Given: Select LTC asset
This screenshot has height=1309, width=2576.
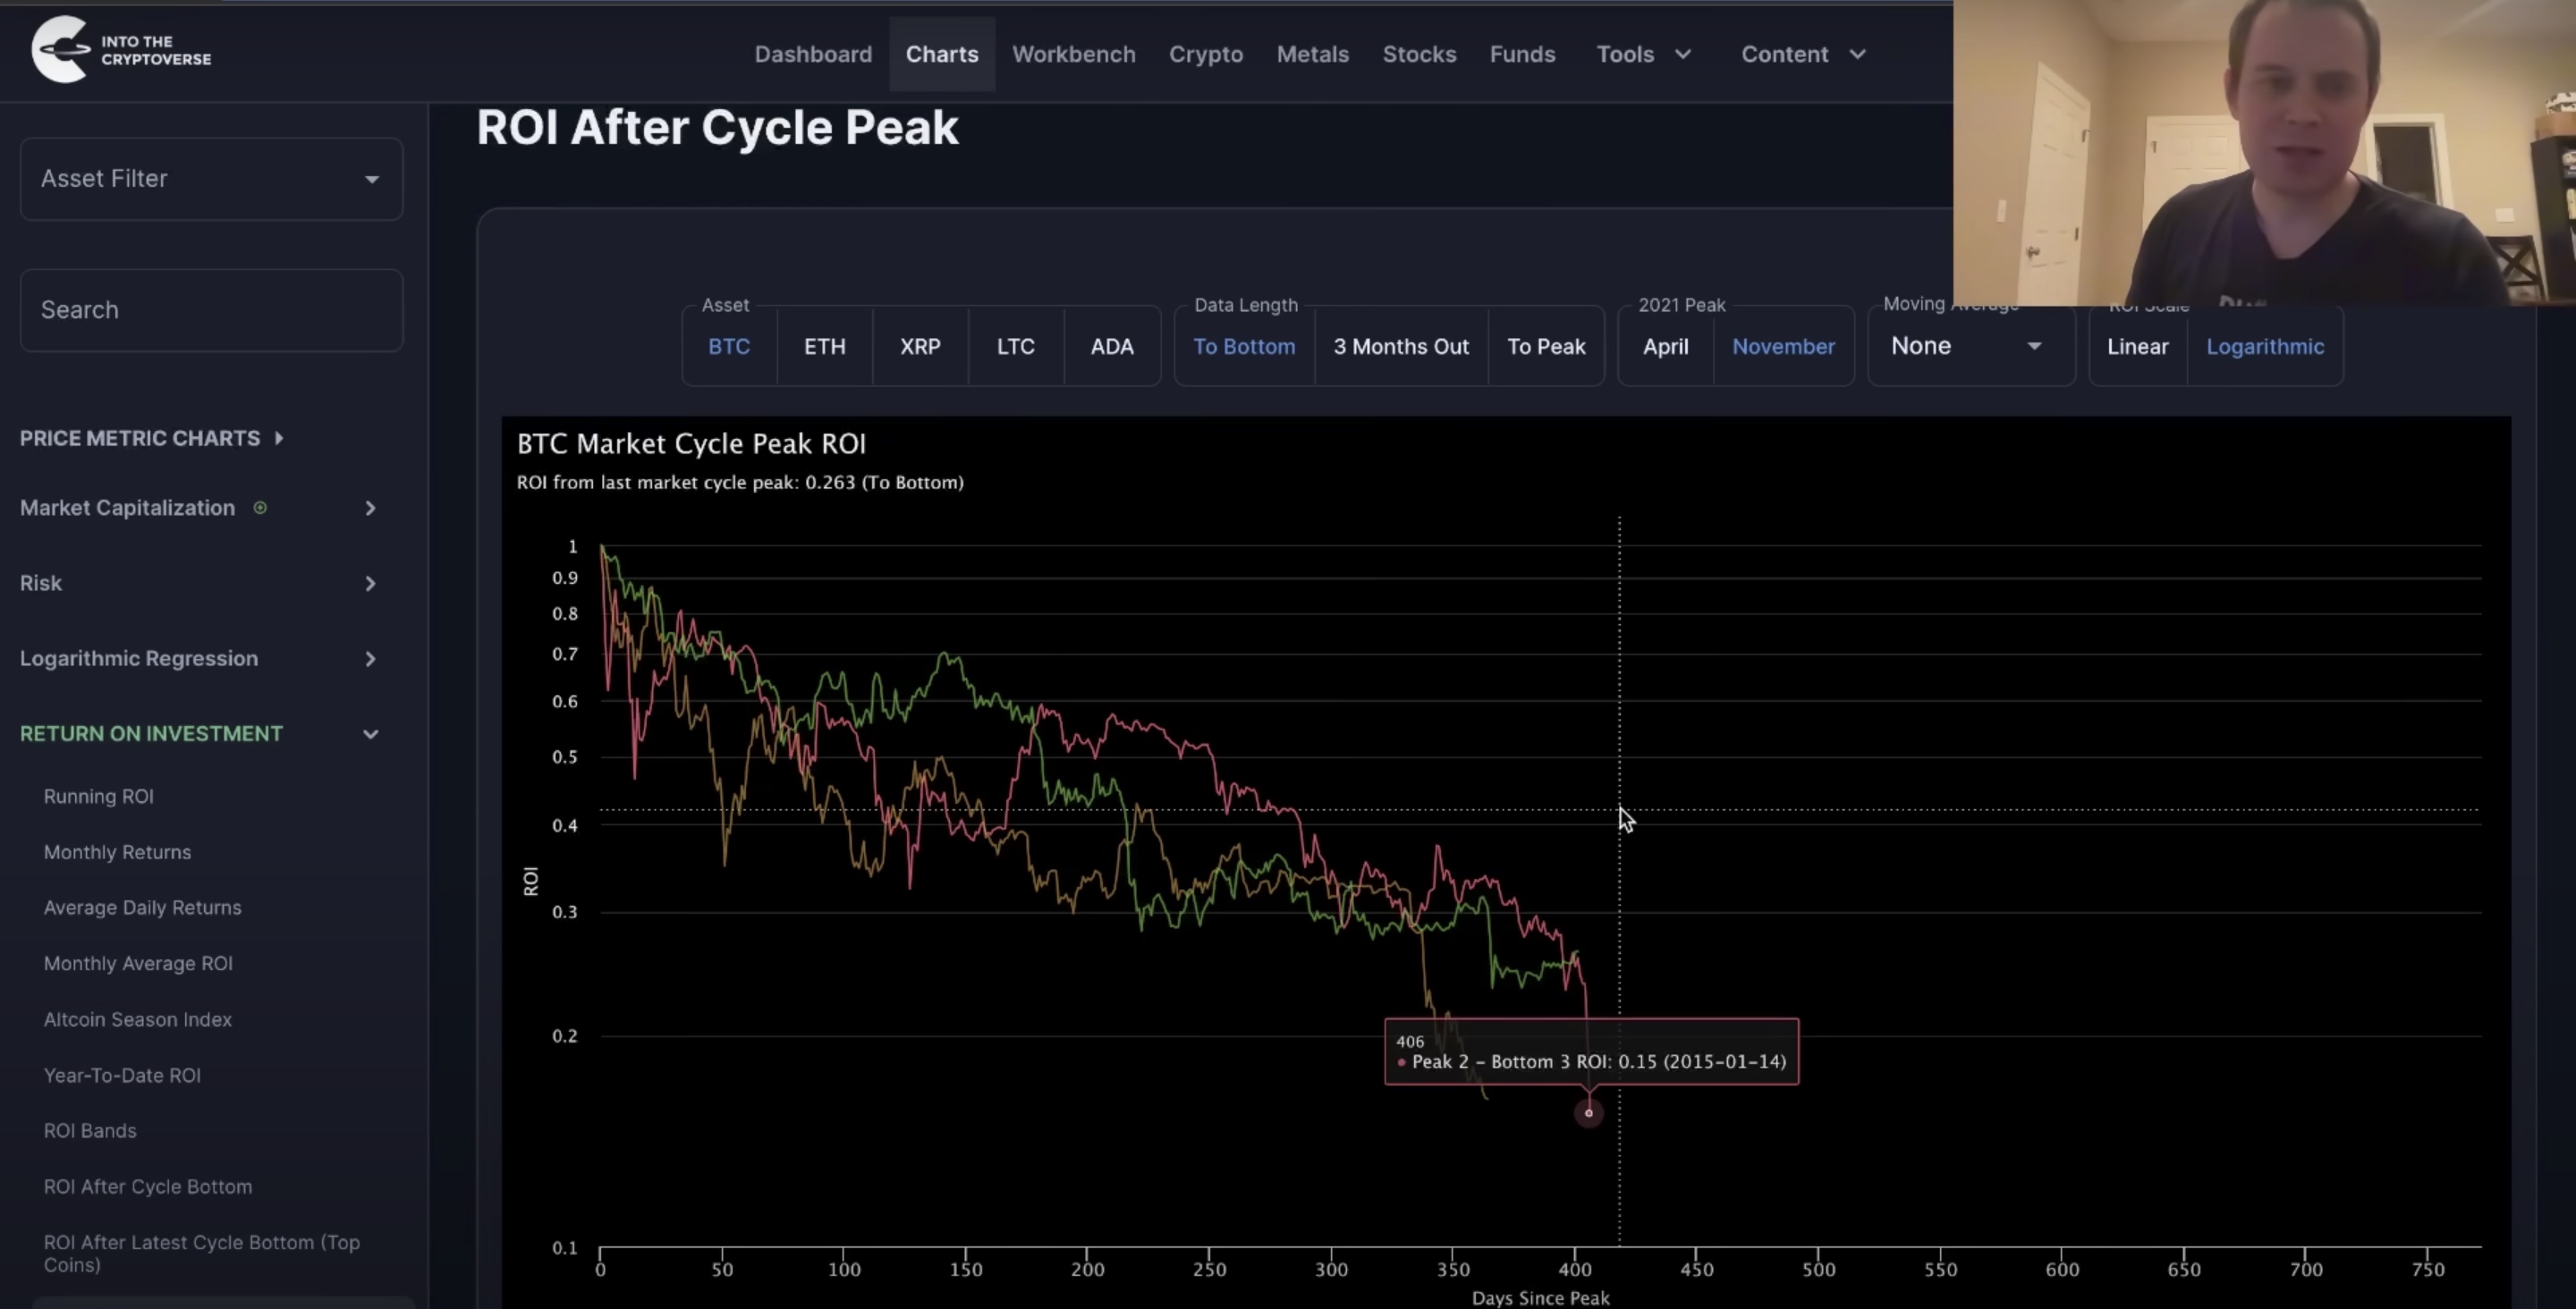Looking at the screenshot, I should point(1015,347).
